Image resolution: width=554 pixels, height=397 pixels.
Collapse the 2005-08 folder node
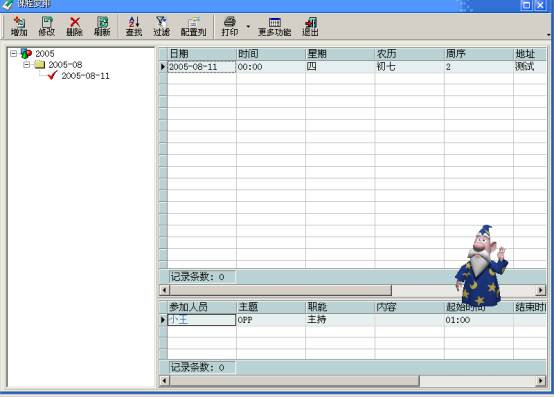click(x=26, y=65)
